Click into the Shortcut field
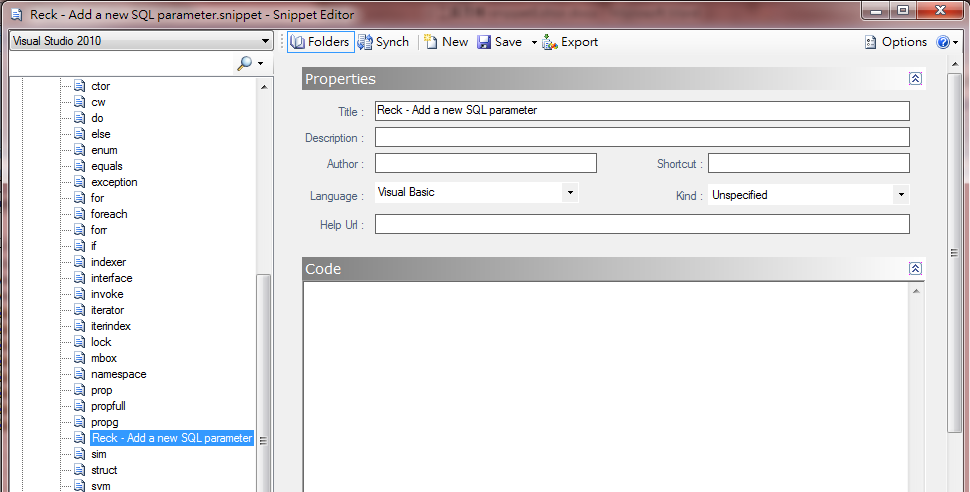Image resolution: width=970 pixels, height=492 pixels. coord(809,163)
